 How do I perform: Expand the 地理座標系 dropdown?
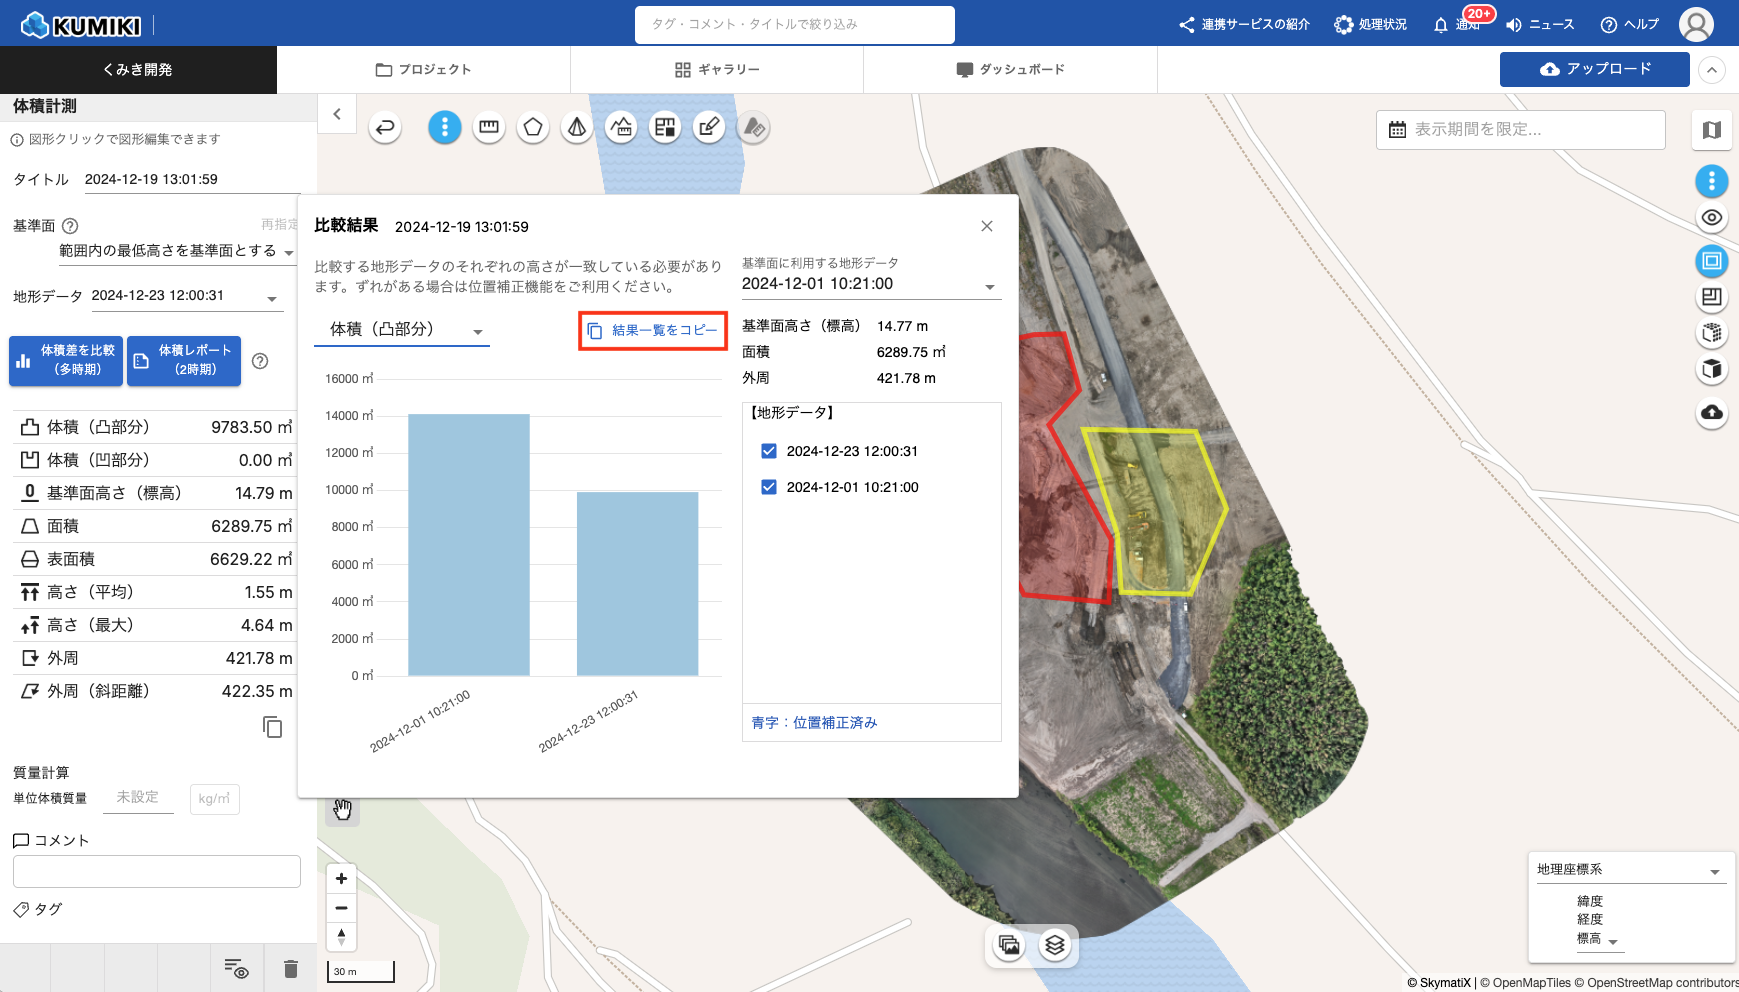point(1630,870)
